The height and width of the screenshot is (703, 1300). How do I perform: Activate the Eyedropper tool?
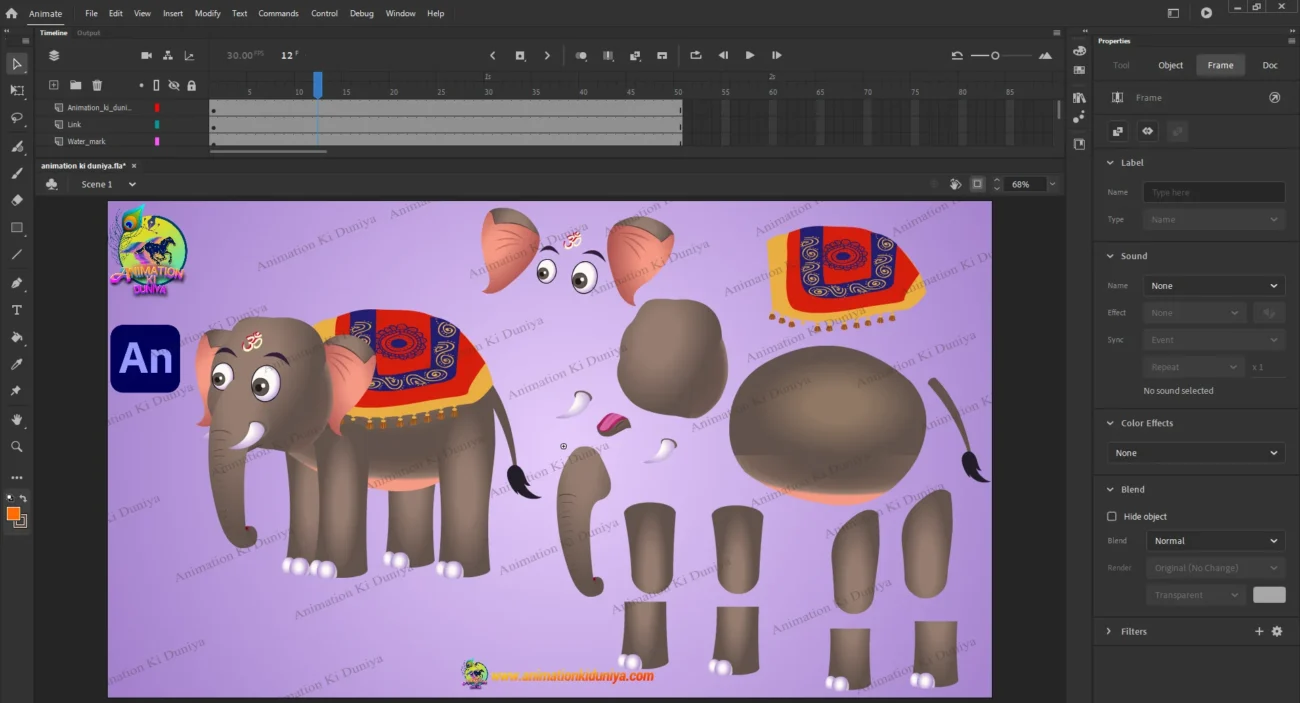tap(17, 364)
